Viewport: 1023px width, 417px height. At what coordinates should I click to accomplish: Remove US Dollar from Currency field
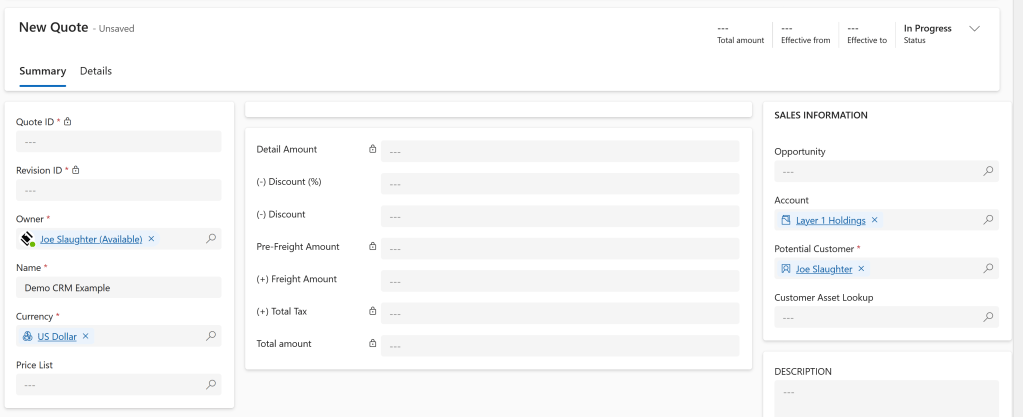pos(85,336)
